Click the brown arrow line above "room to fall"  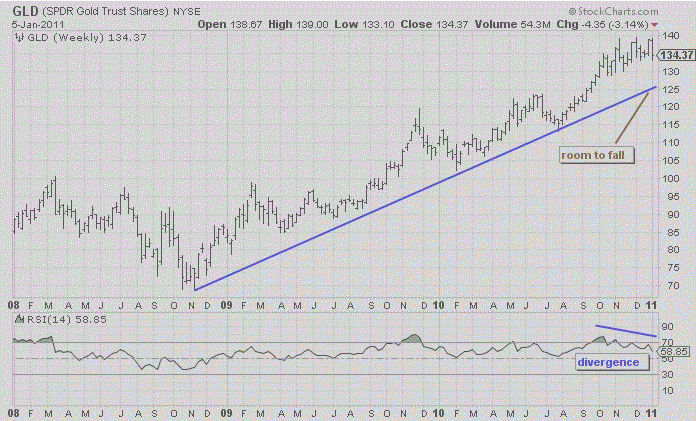632,118
